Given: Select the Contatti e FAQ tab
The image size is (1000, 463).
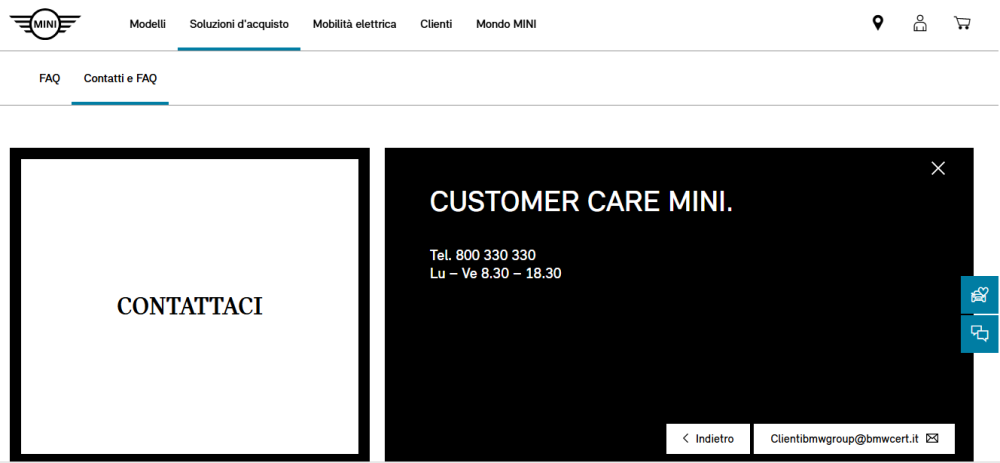Looking at the screenshot, I should 121,78.
